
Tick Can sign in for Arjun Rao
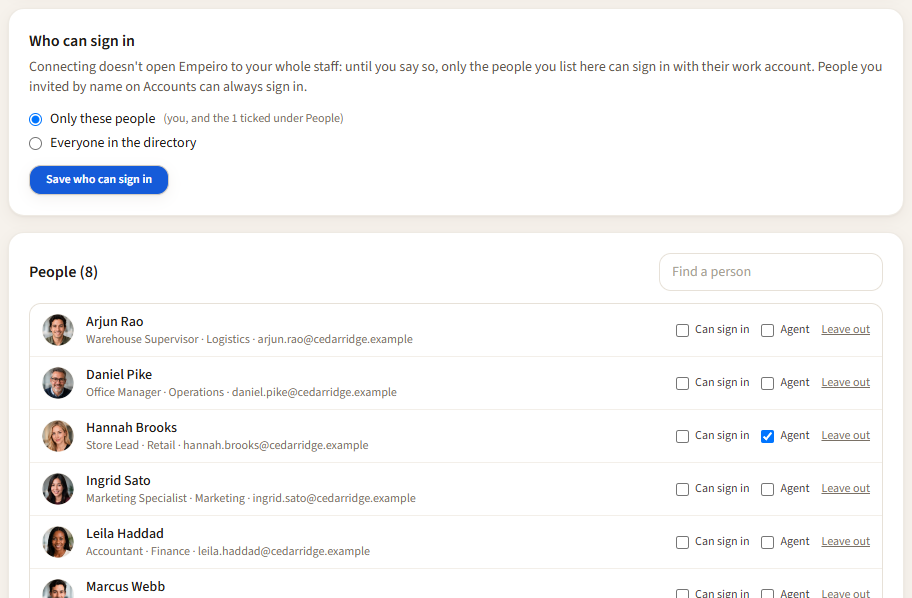click(x=682, y=330)
